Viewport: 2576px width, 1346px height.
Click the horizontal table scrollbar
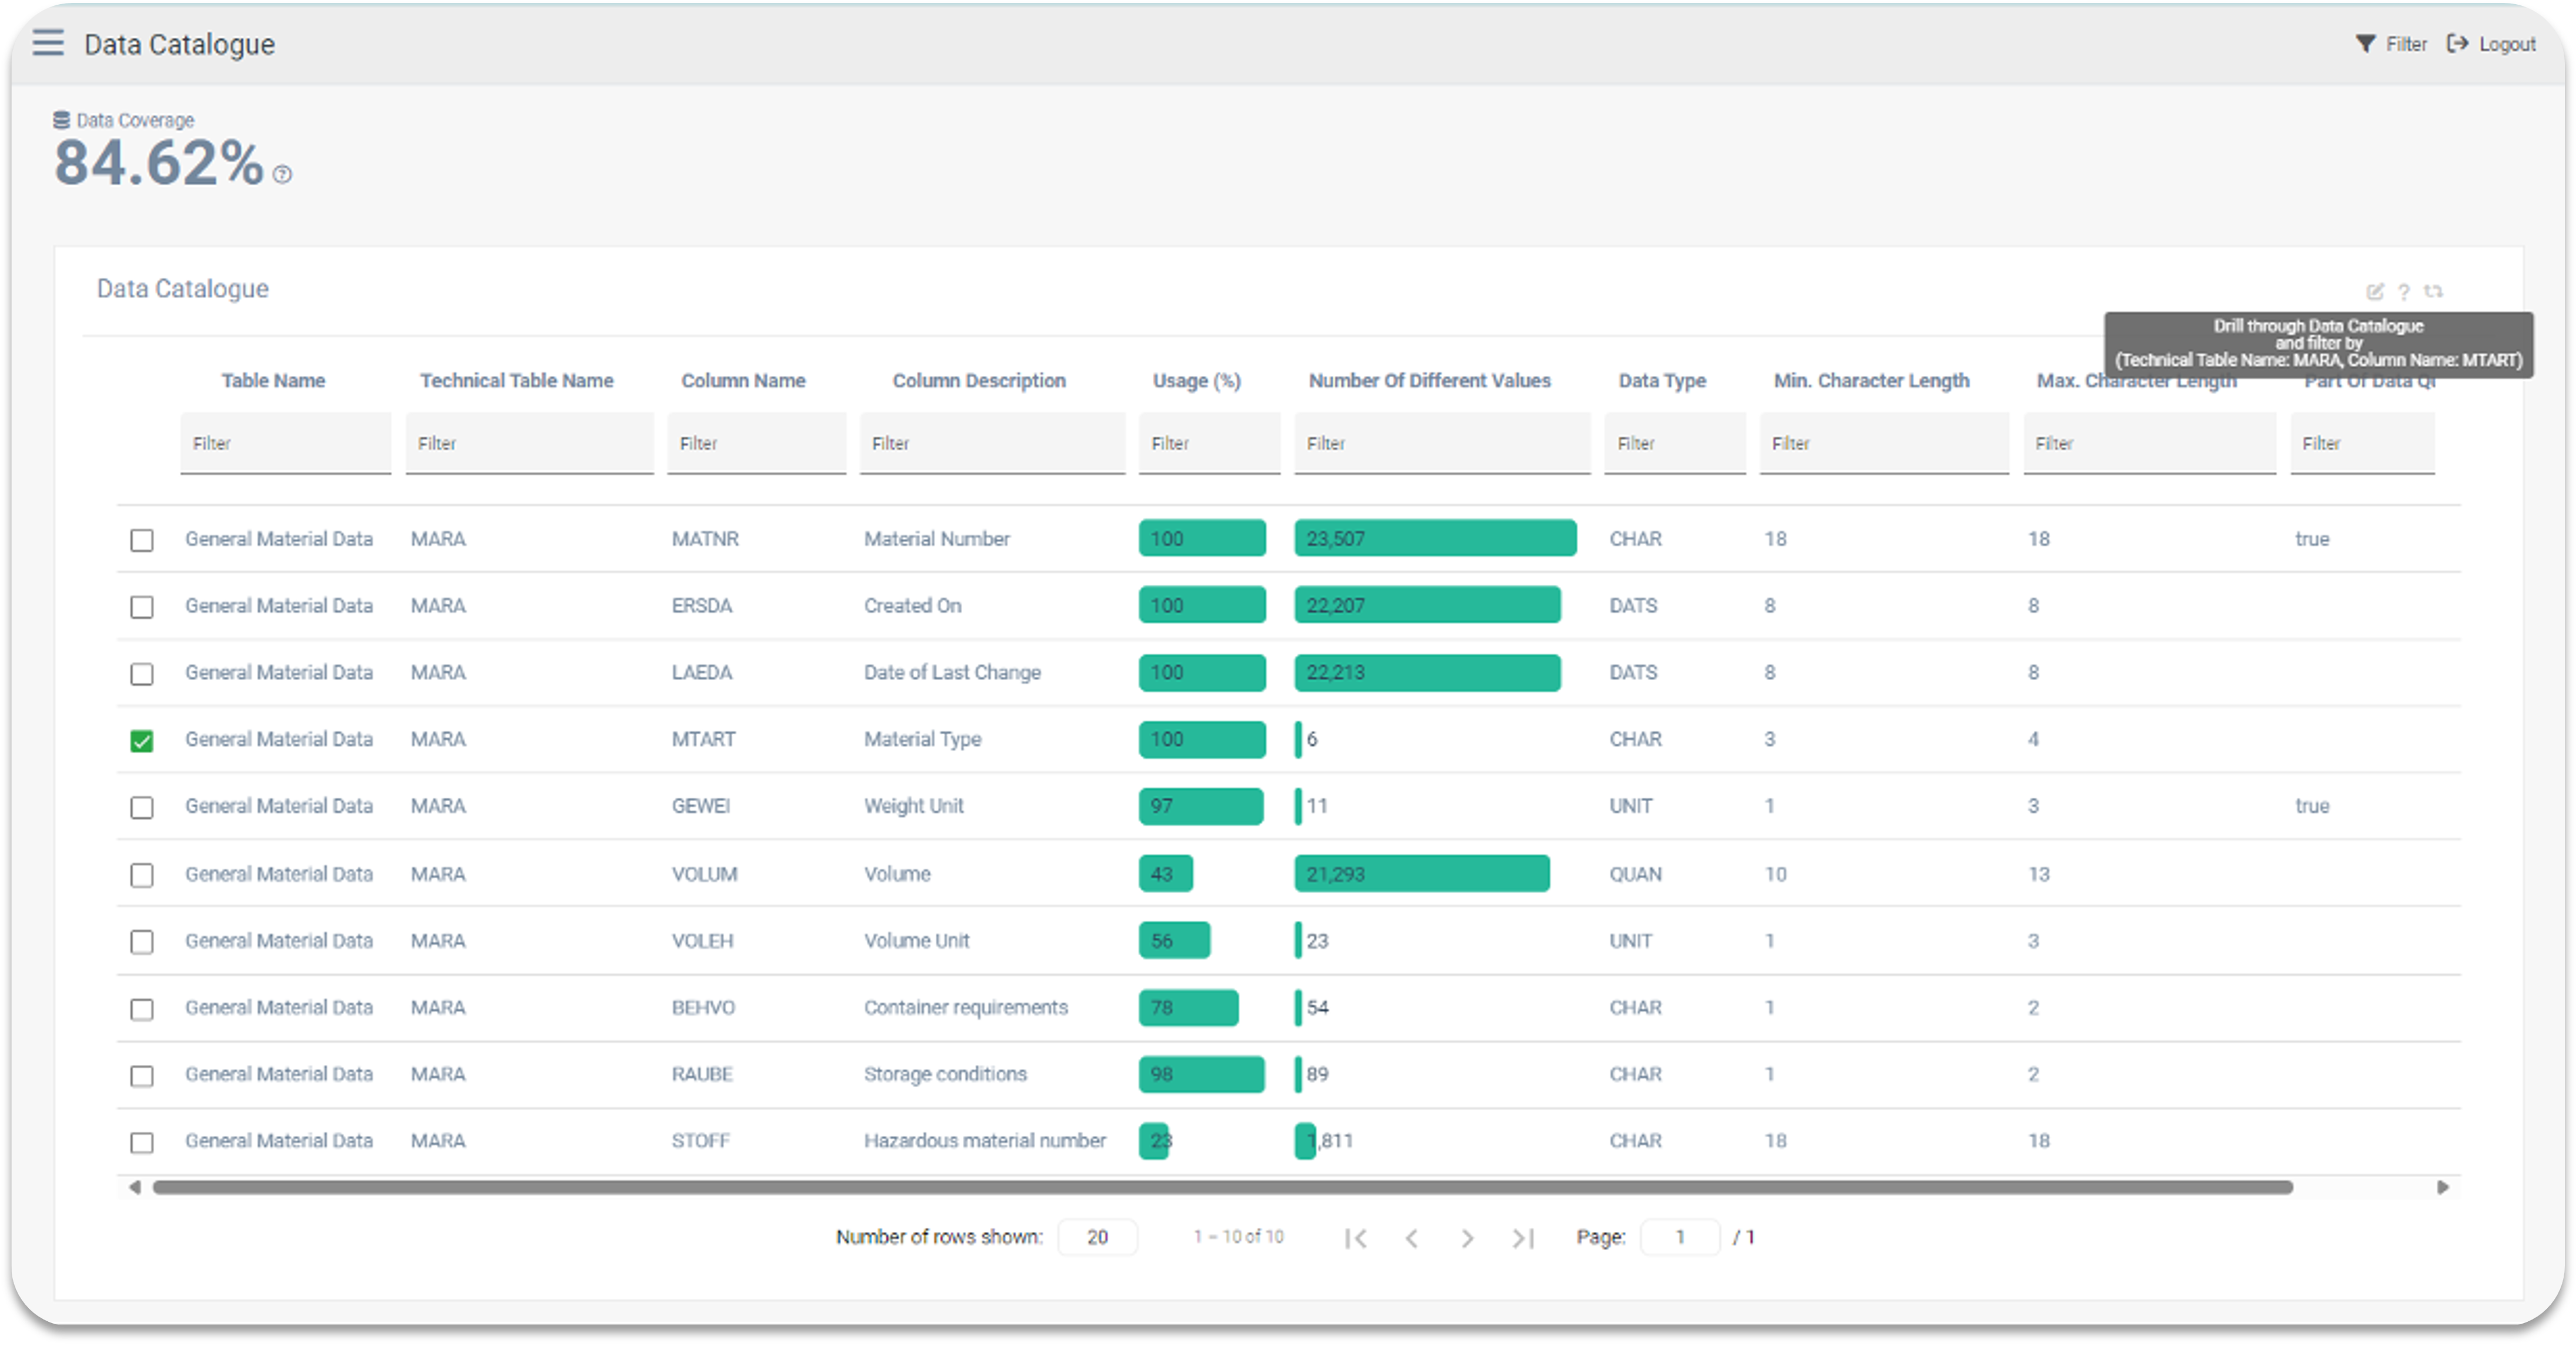[1222, 1187]
